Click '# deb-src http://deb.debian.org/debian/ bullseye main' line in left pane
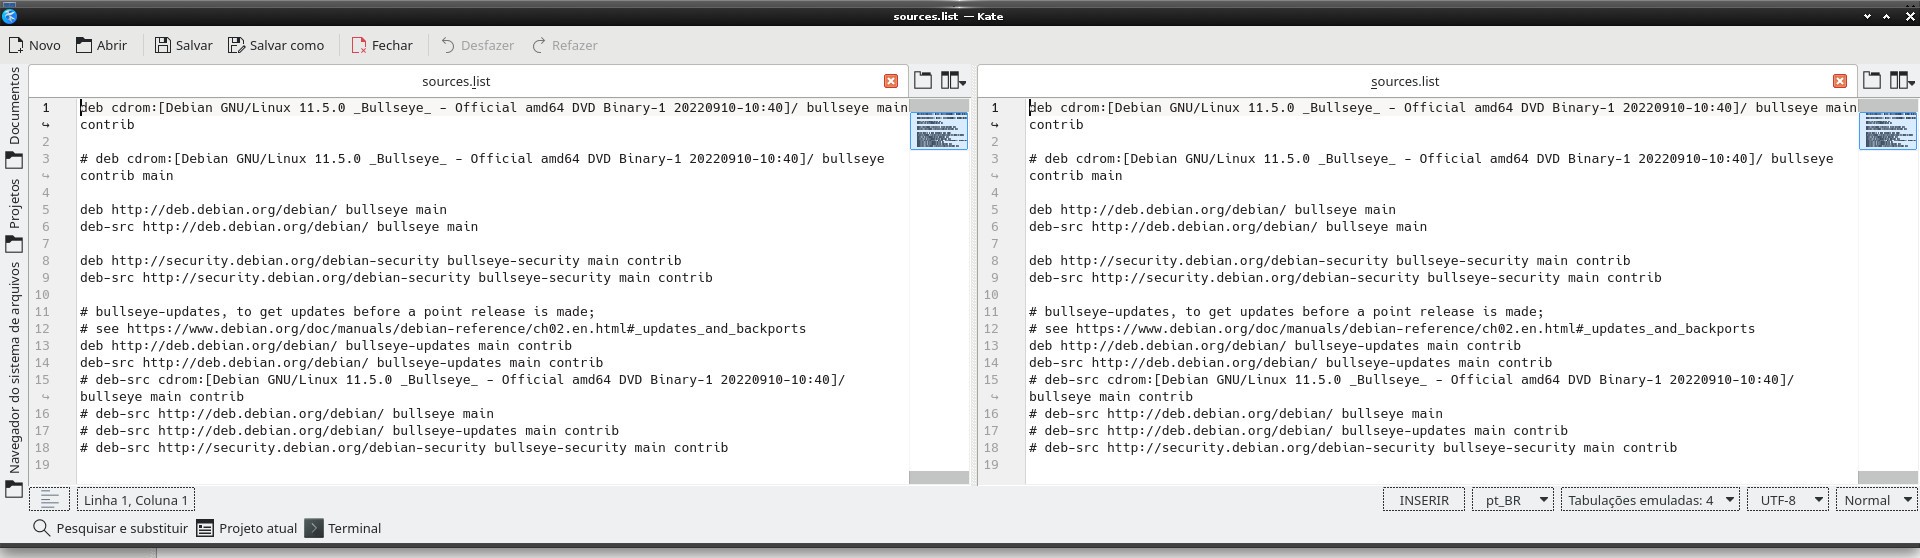The width and height of the screenshot is (1920, 558). click(287, 413)
